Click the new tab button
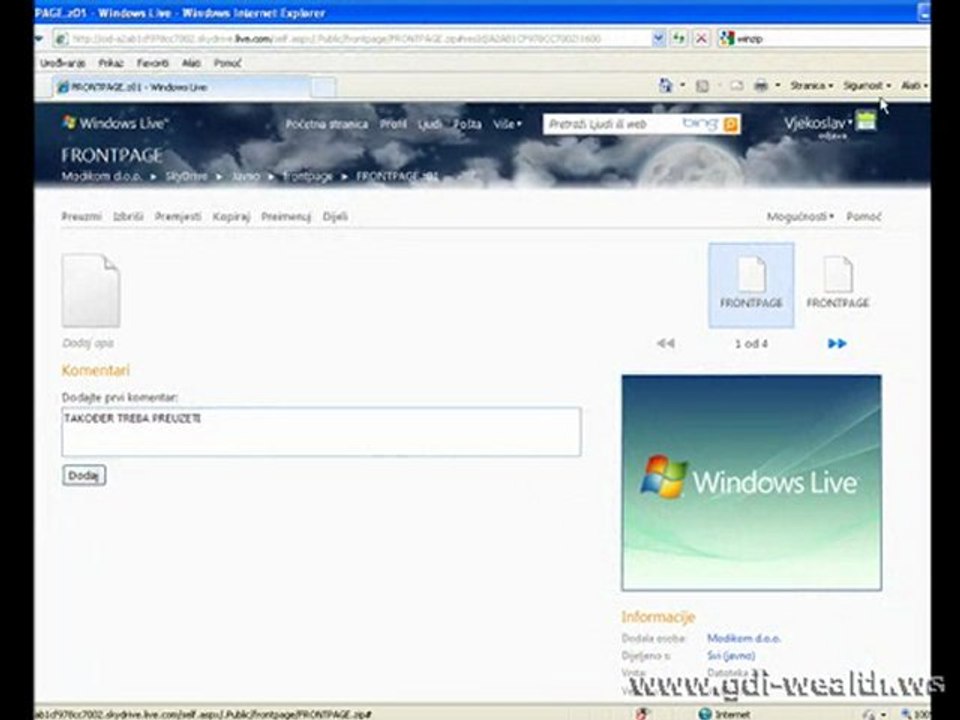Image resolution: width=960 pixels, height=720 pixels. (323, 88)
